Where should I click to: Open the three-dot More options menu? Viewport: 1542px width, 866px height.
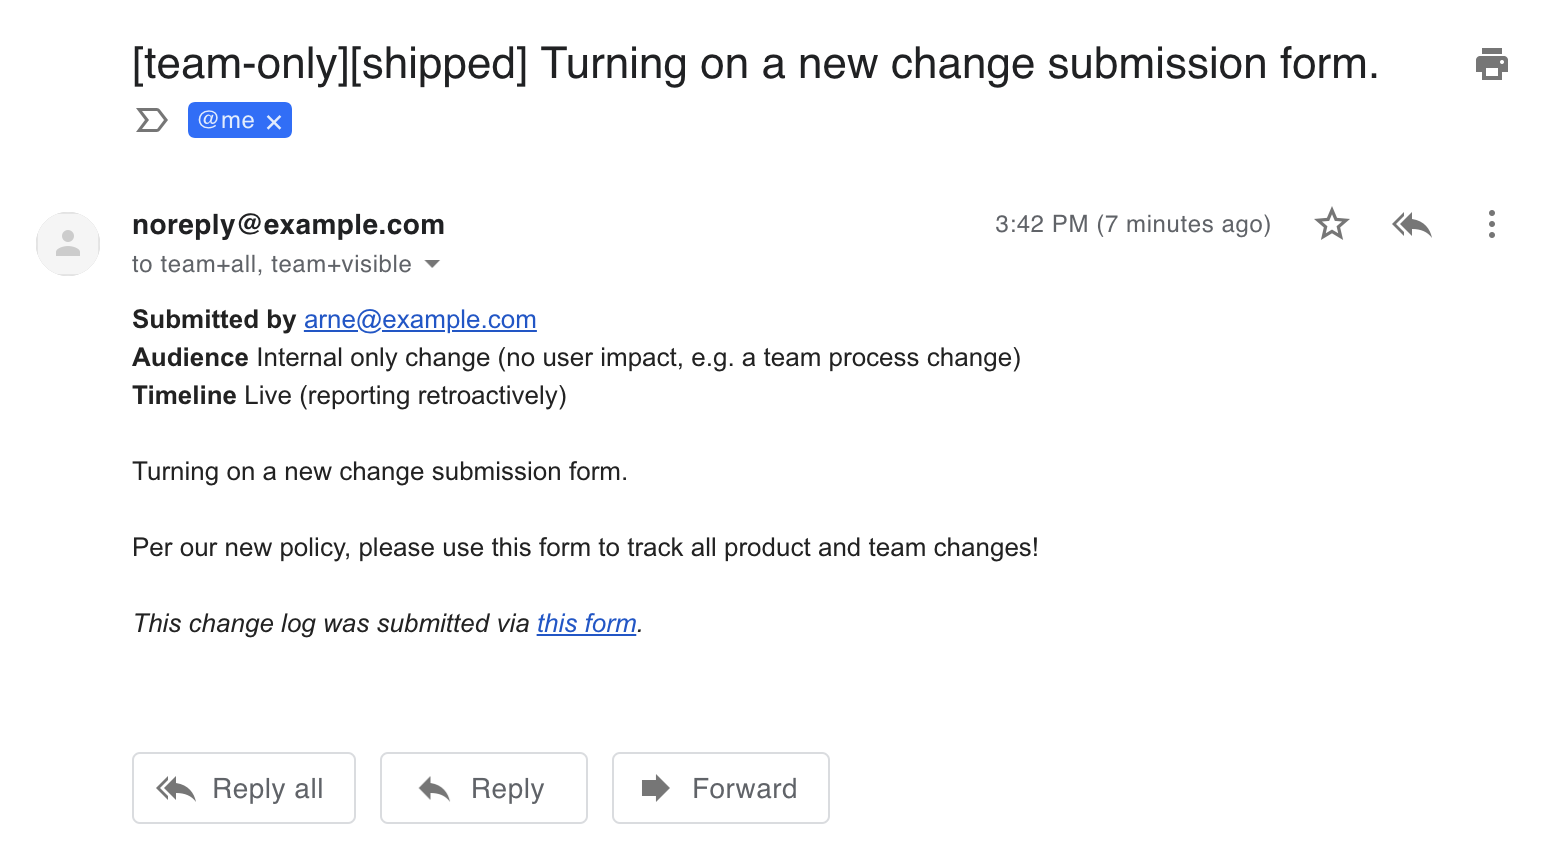click(x=1491, y=224)
